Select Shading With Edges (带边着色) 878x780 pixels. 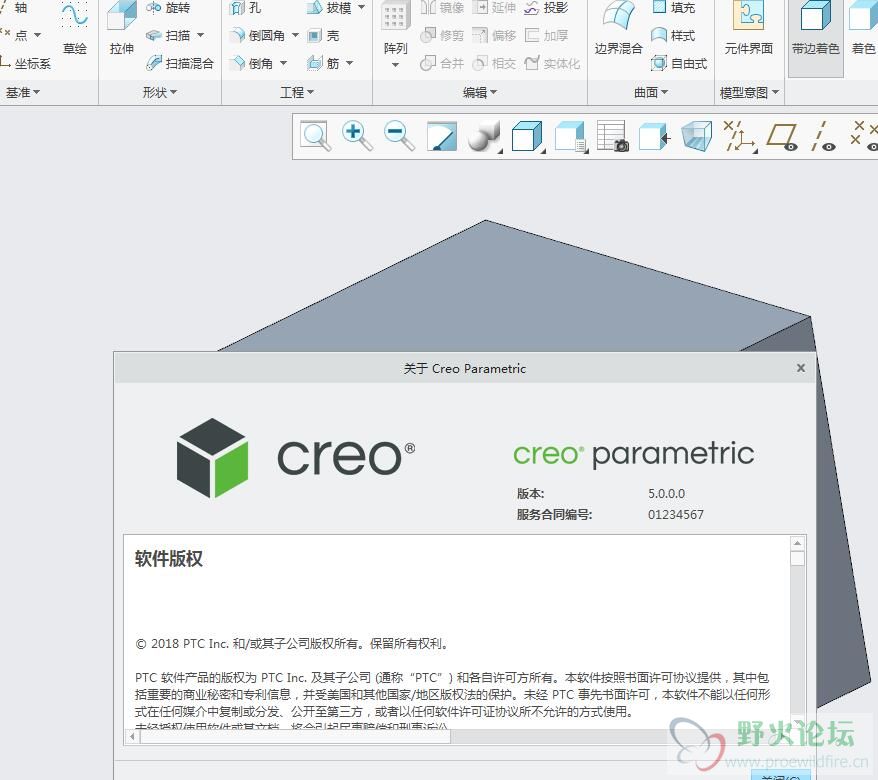815,37
